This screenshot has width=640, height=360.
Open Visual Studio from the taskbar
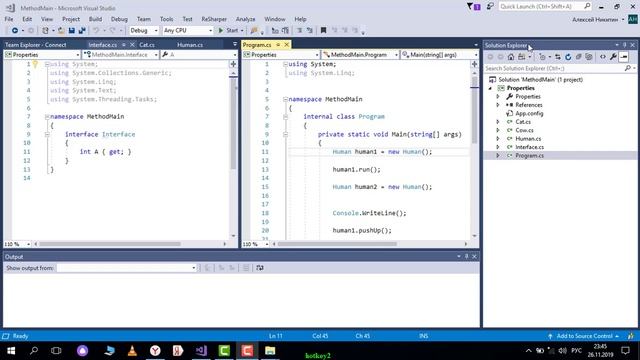[201, 351]
